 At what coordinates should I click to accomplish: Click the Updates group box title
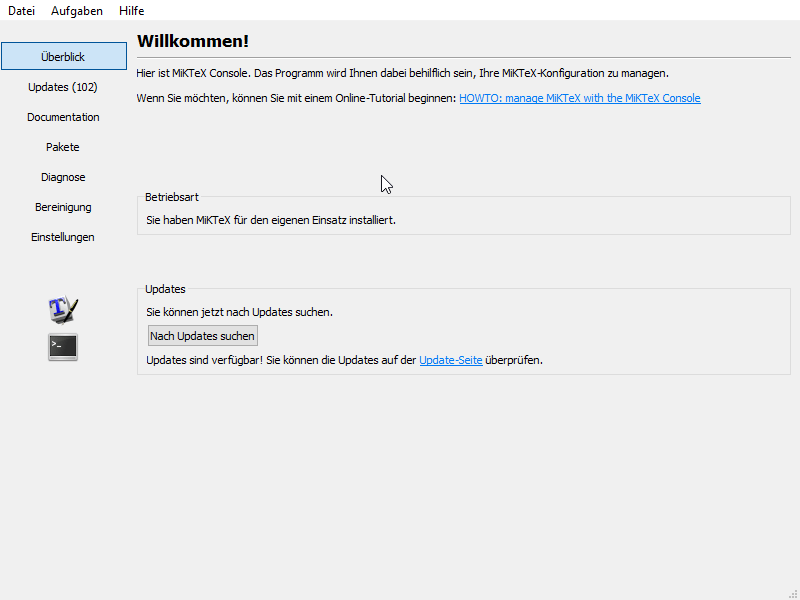coord(165,289)
